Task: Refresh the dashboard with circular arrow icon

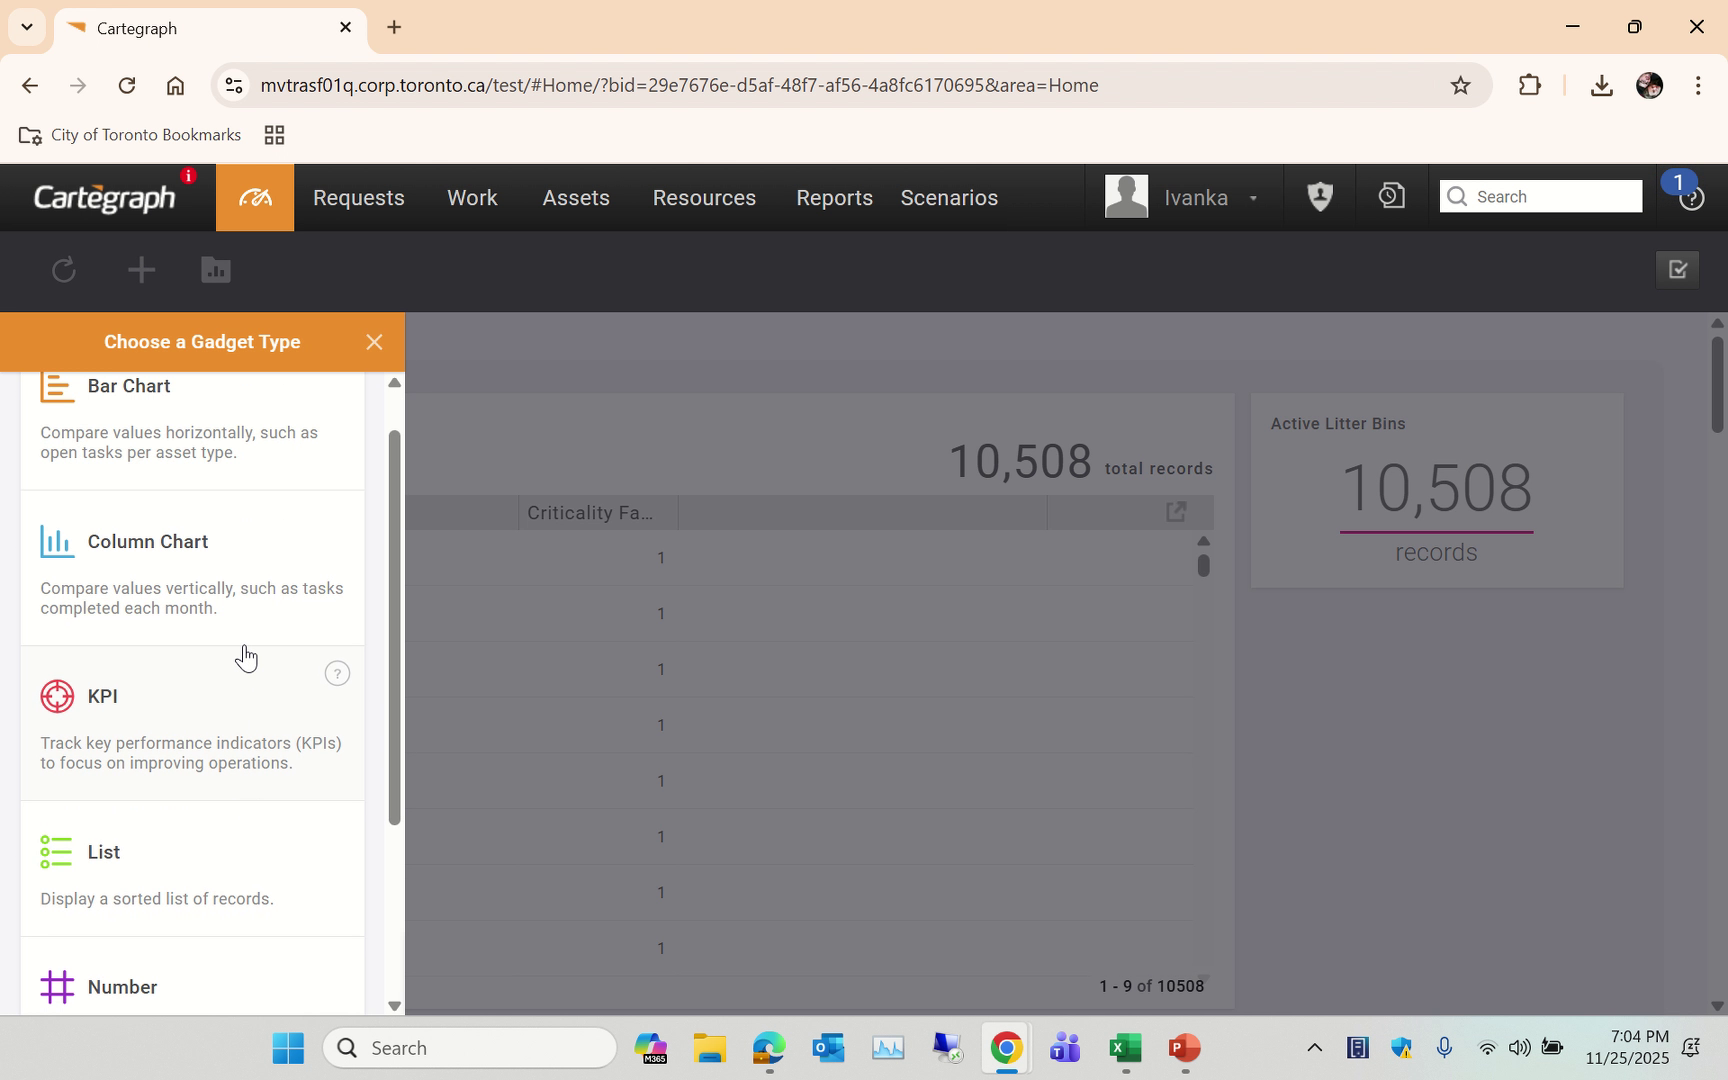Action: coord(63,270)
